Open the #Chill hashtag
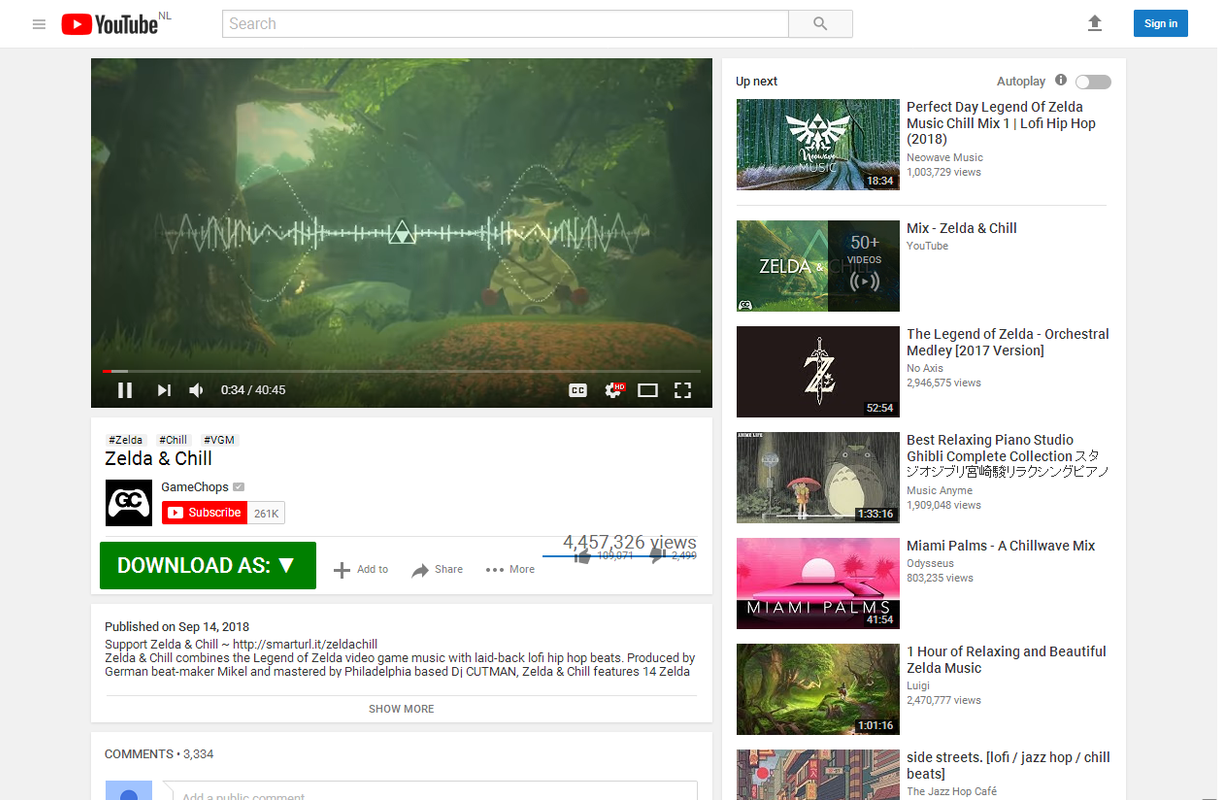The width and height of the screenshot is (1218, 800). pos(173,440)
